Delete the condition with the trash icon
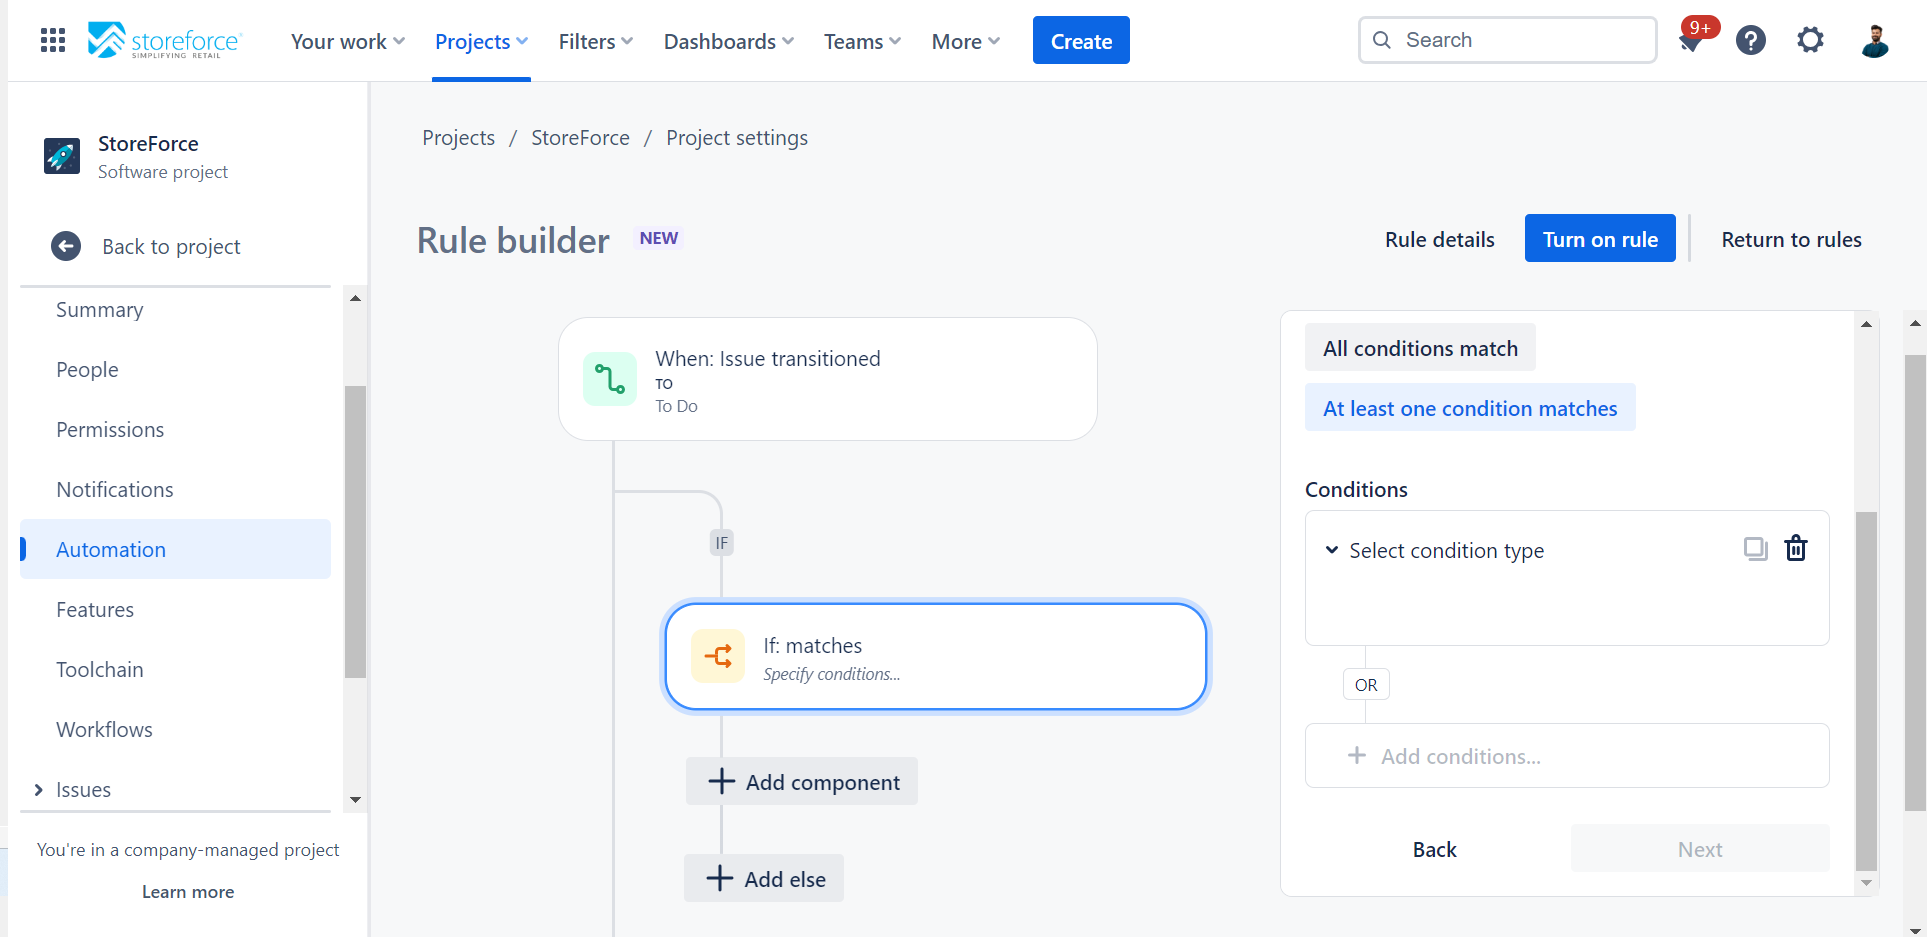The height and width of the screenshot is (937, 1927). (x=1795, y=549)
